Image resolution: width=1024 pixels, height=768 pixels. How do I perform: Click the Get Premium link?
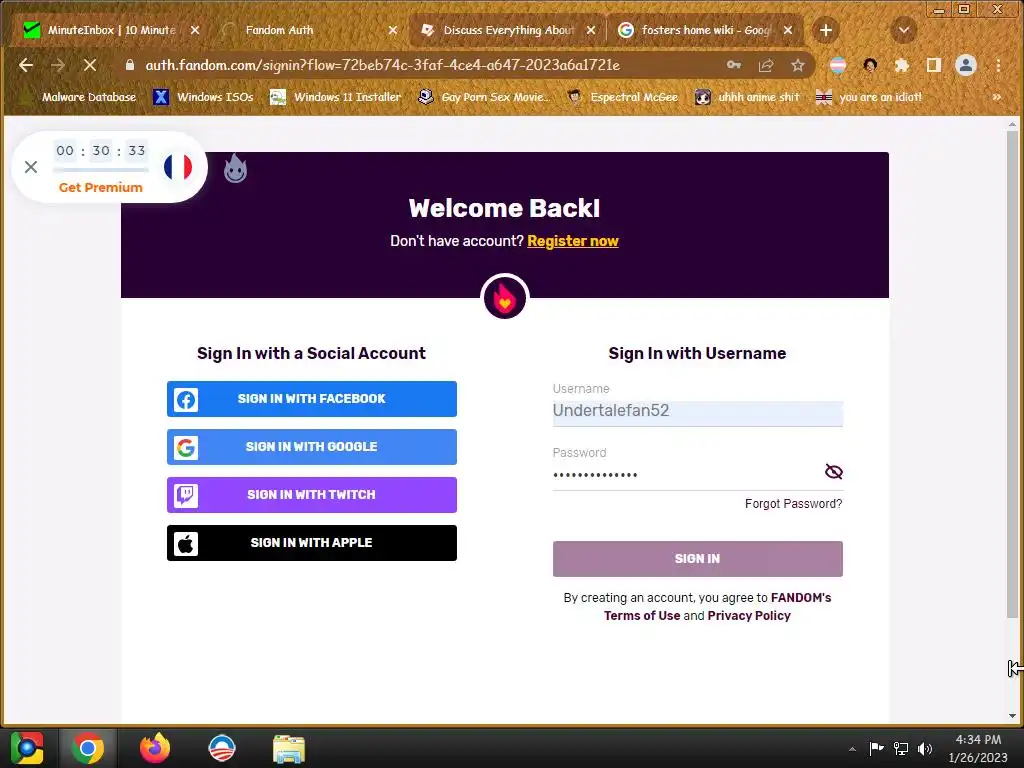pyautogui.click(x=101, y=187)
